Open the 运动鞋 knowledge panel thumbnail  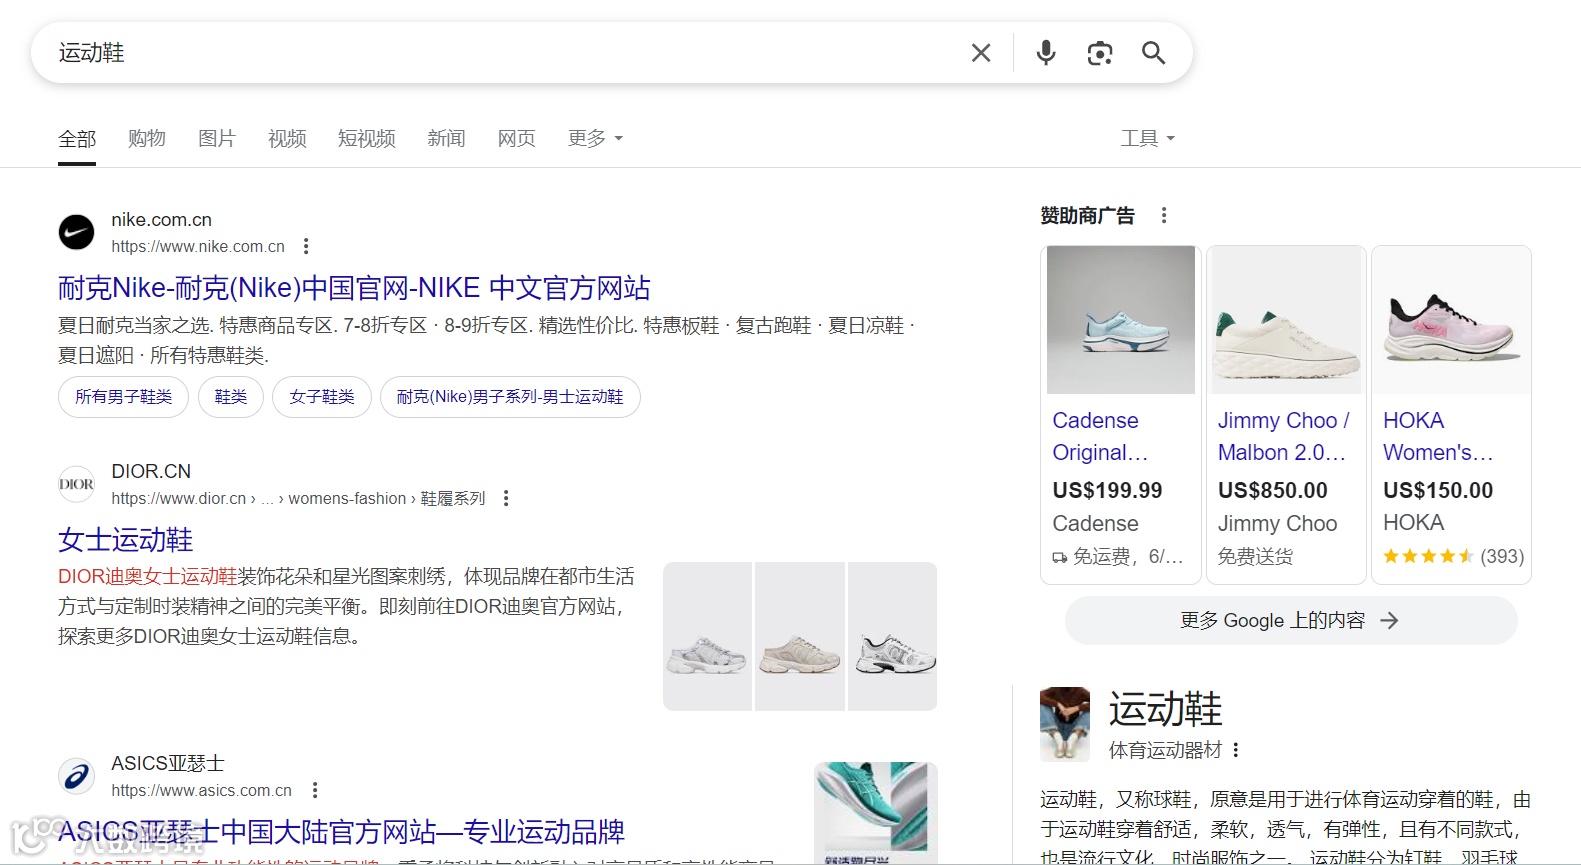click(x=1065, y=724)
